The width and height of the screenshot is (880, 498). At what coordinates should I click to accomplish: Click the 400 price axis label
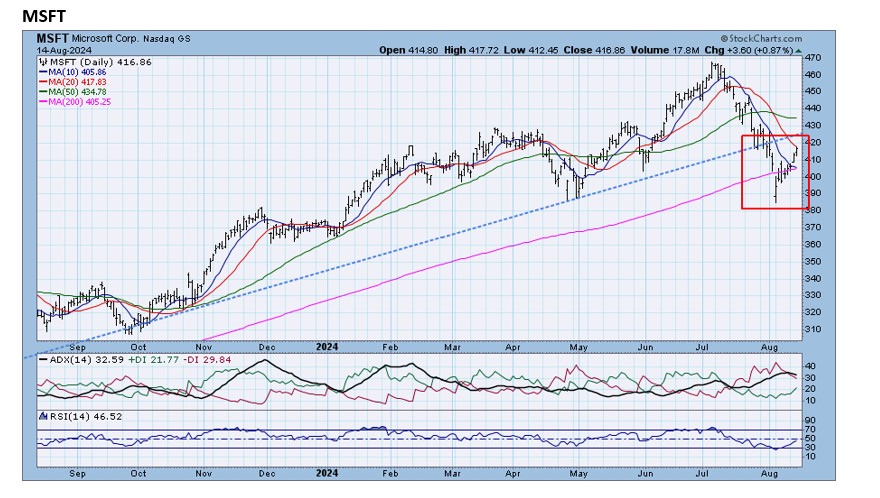click(814, 176)
